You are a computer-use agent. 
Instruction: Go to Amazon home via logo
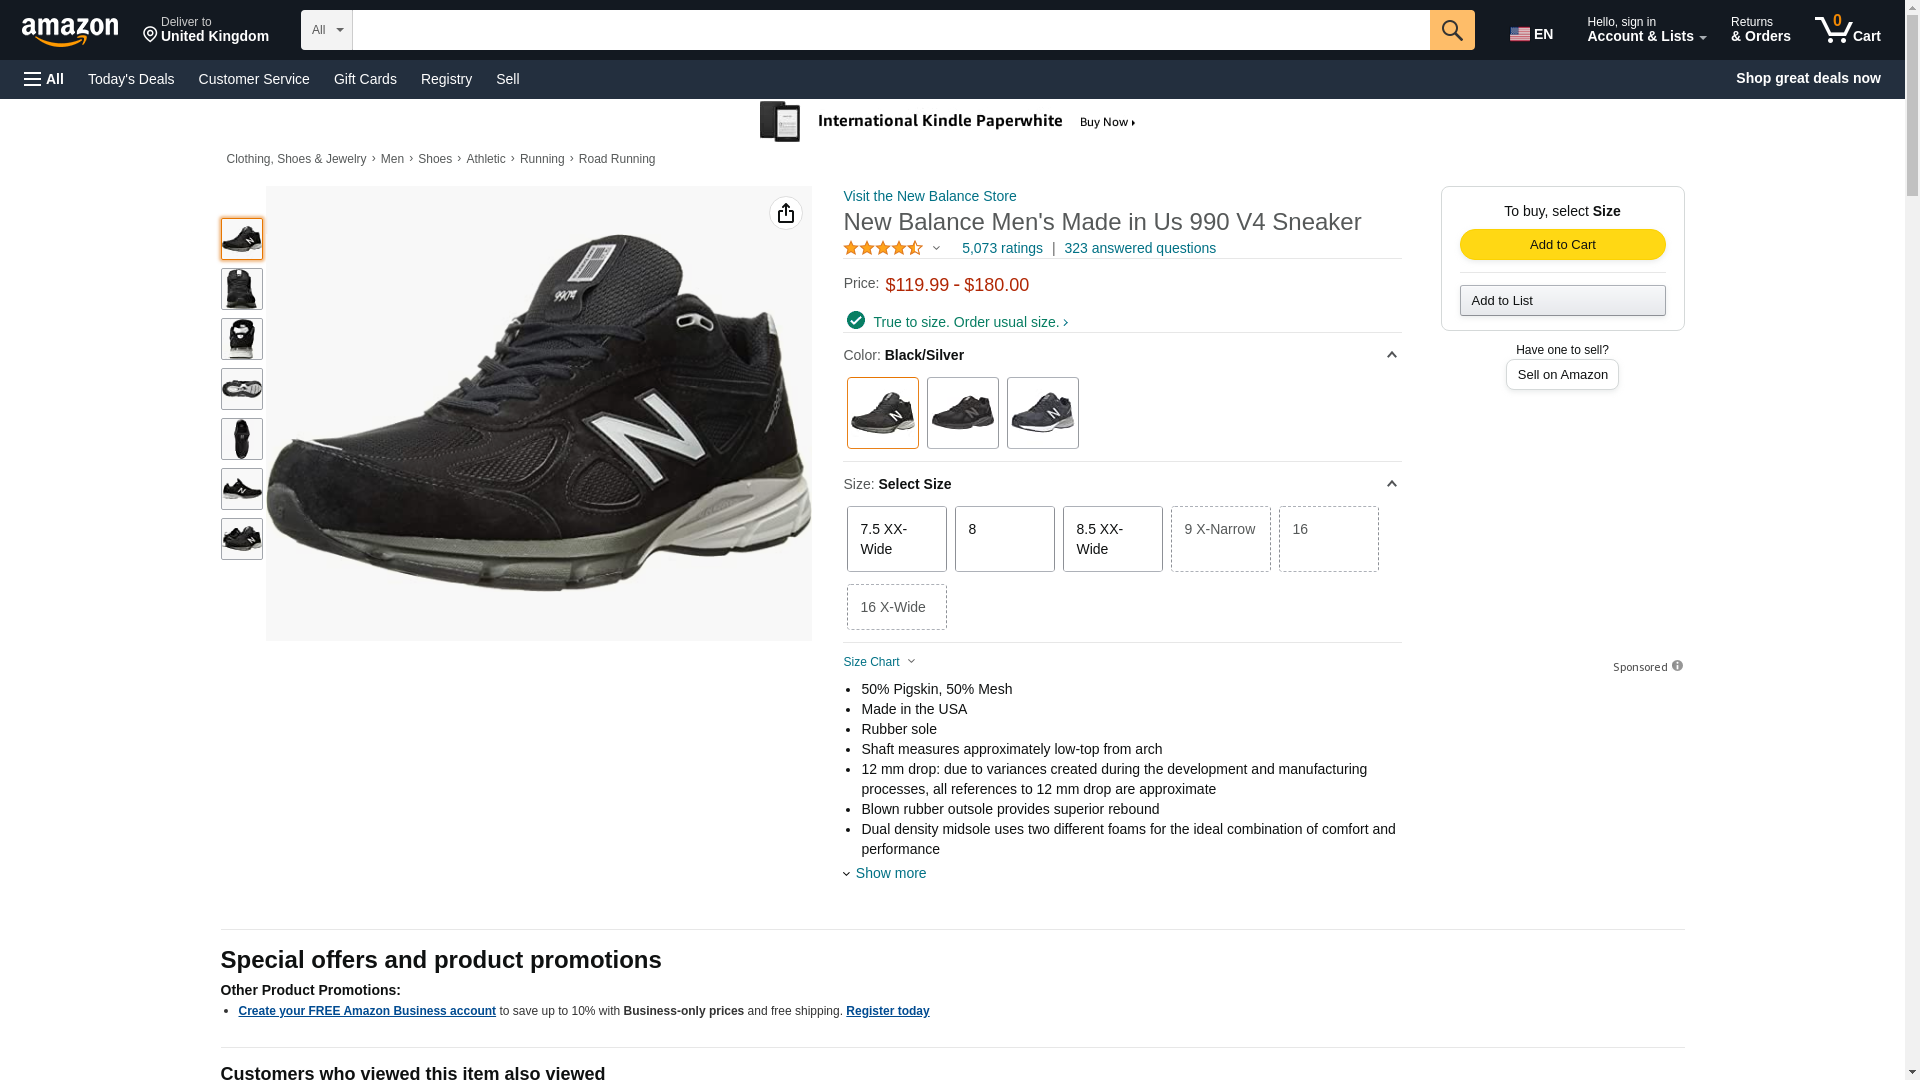click(x=70, y=31)
